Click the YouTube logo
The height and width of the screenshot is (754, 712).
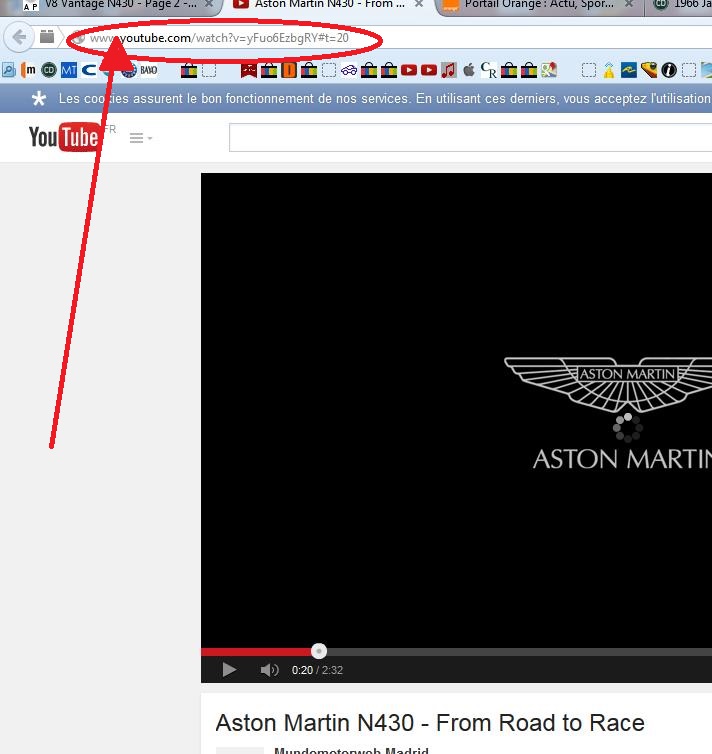pyautogui.click(x=64, y=137)
